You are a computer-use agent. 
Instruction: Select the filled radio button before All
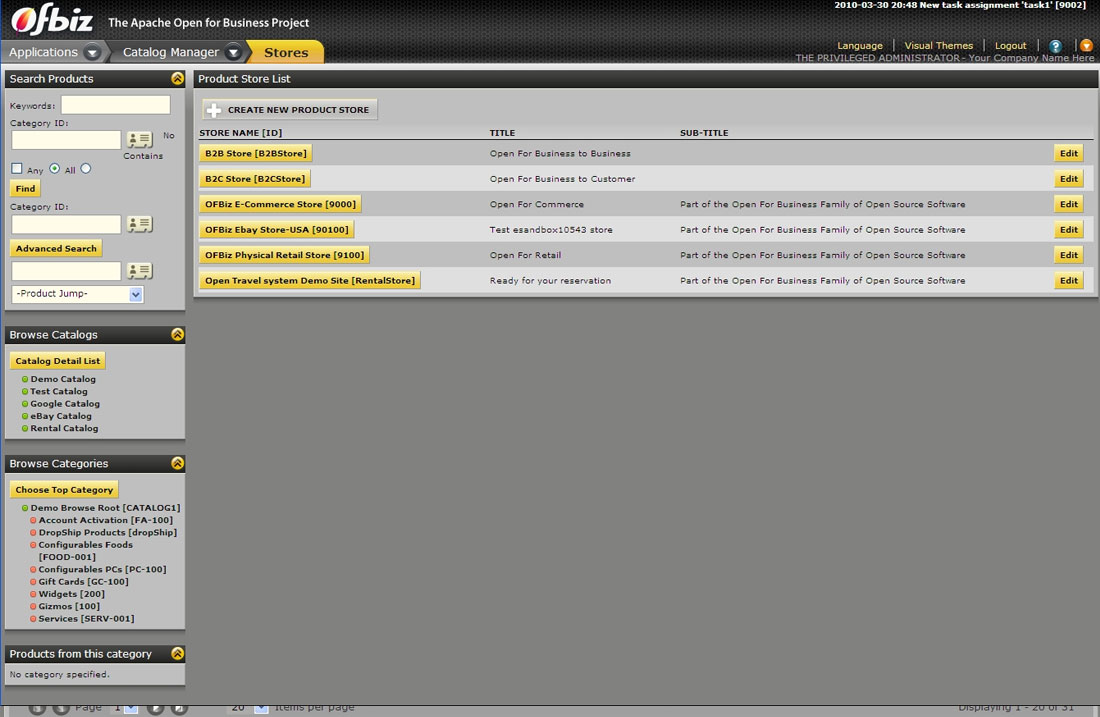55,168
